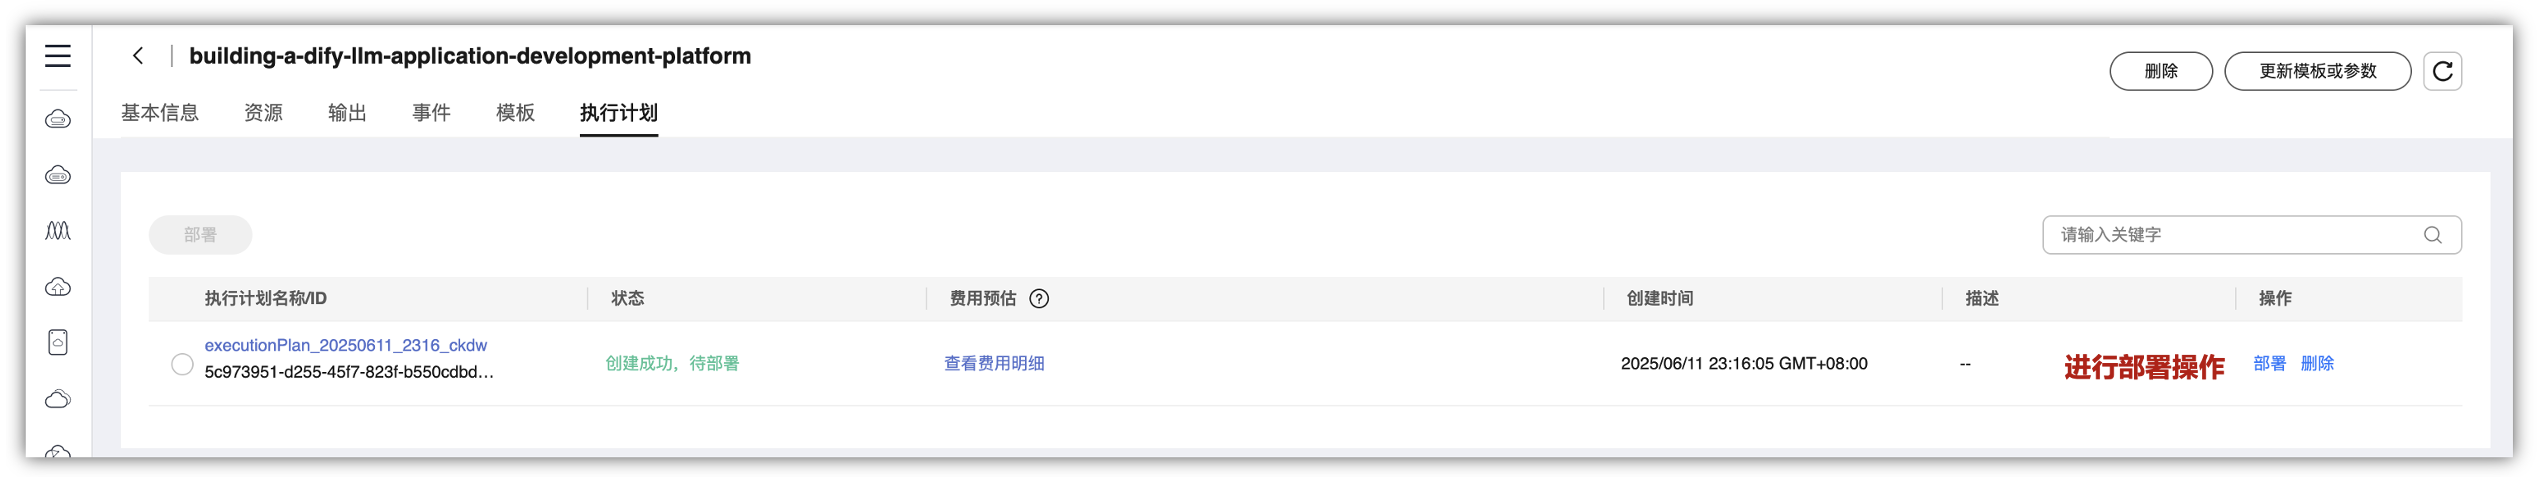Screen dimensions: 2542x490
Task: Click the help icon next to 费用预估
Action: (1039, 299)
